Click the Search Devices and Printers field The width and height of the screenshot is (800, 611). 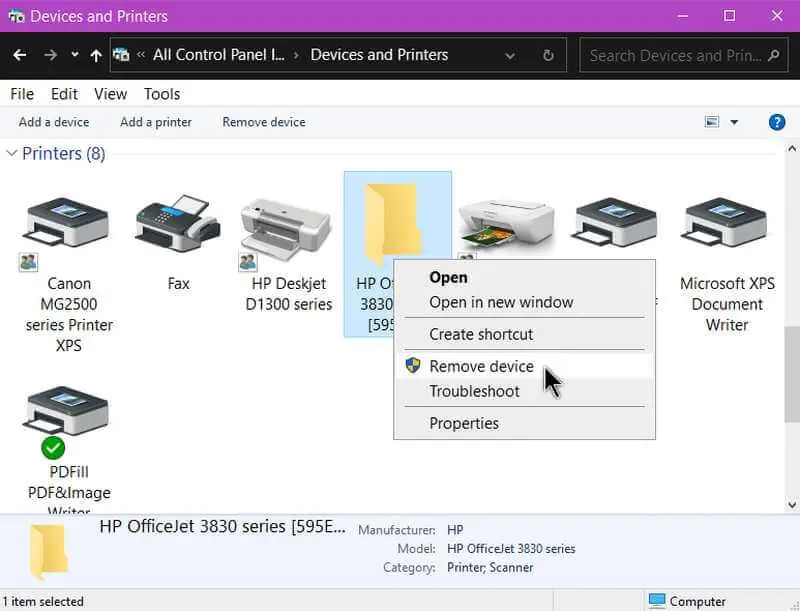pos(684,55)
